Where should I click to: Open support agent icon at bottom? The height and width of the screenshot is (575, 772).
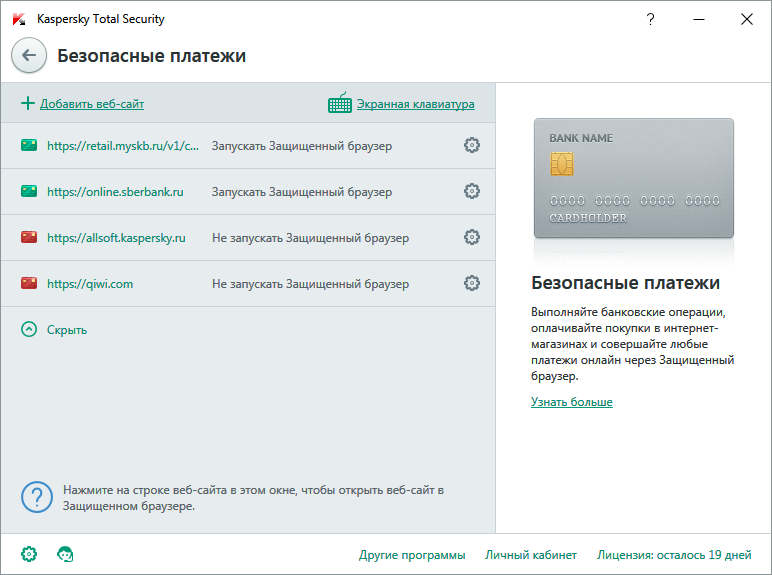click(65, 554)
